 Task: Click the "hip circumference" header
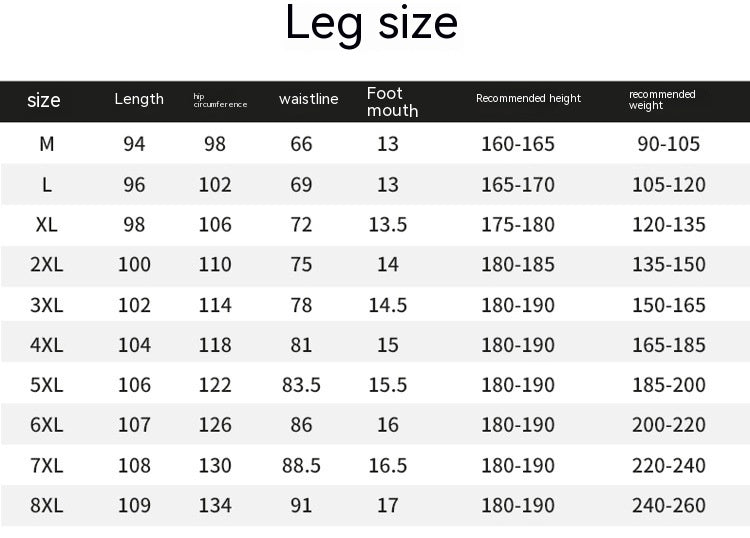(x=219, y=100)
